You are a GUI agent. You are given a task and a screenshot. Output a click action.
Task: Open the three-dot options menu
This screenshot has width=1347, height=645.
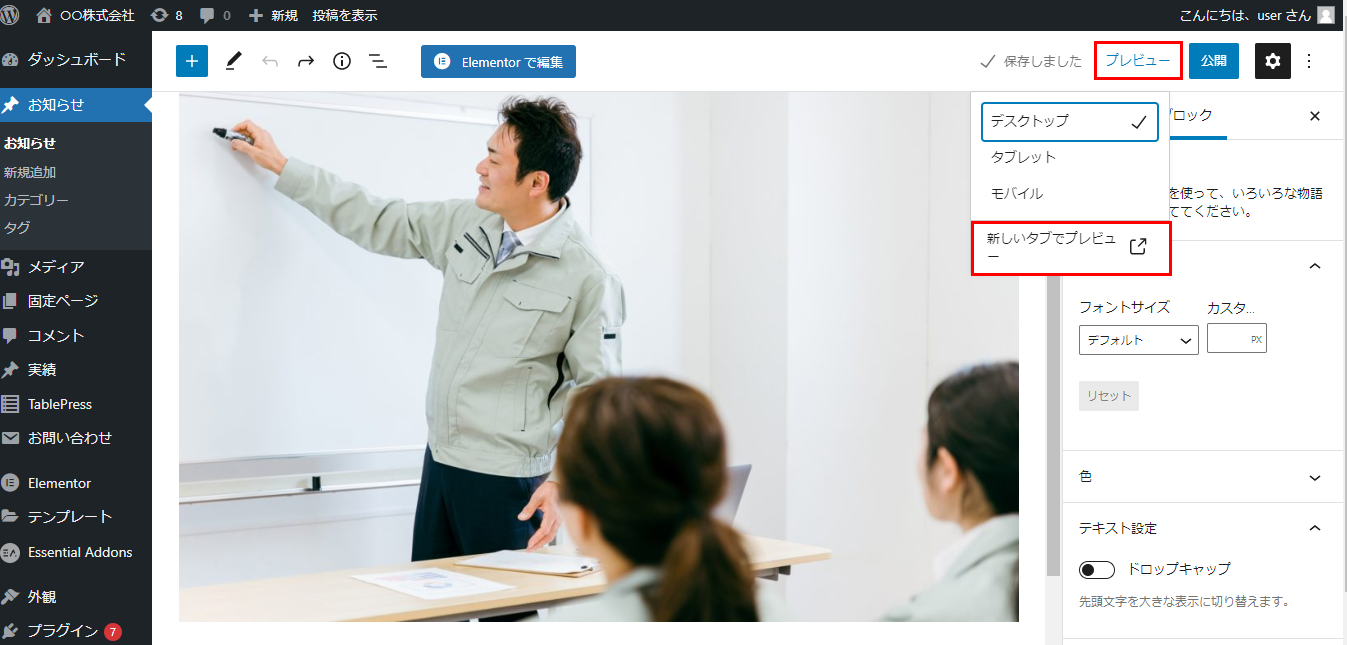click(x=1310, y=61)
